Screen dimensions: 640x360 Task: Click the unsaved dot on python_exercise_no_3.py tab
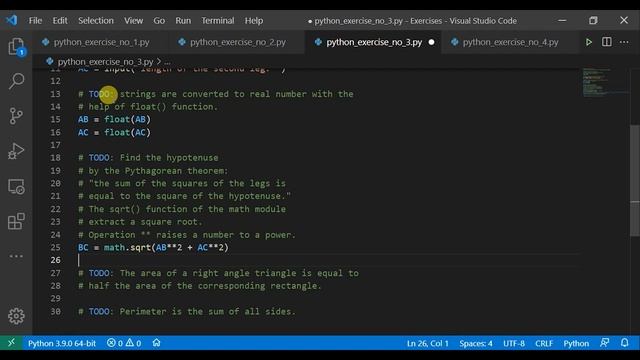[431, 42]
